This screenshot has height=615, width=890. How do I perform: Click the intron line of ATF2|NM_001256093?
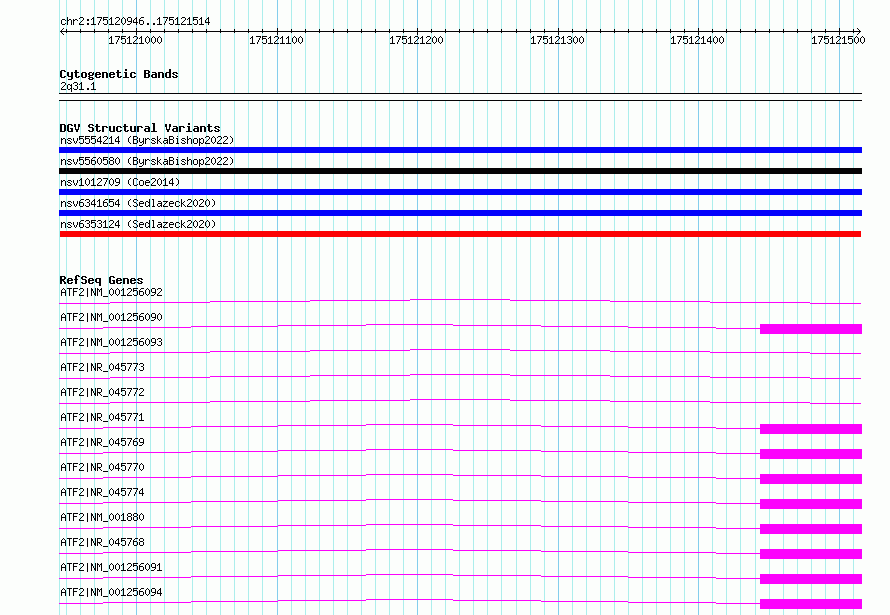coord(460,349)
